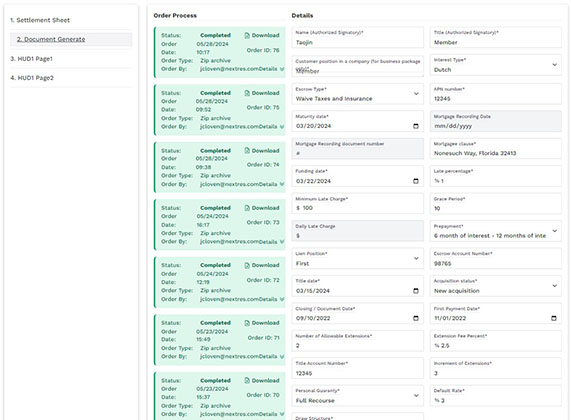Click the download file icon for Order ID 73

pos(247,208)
